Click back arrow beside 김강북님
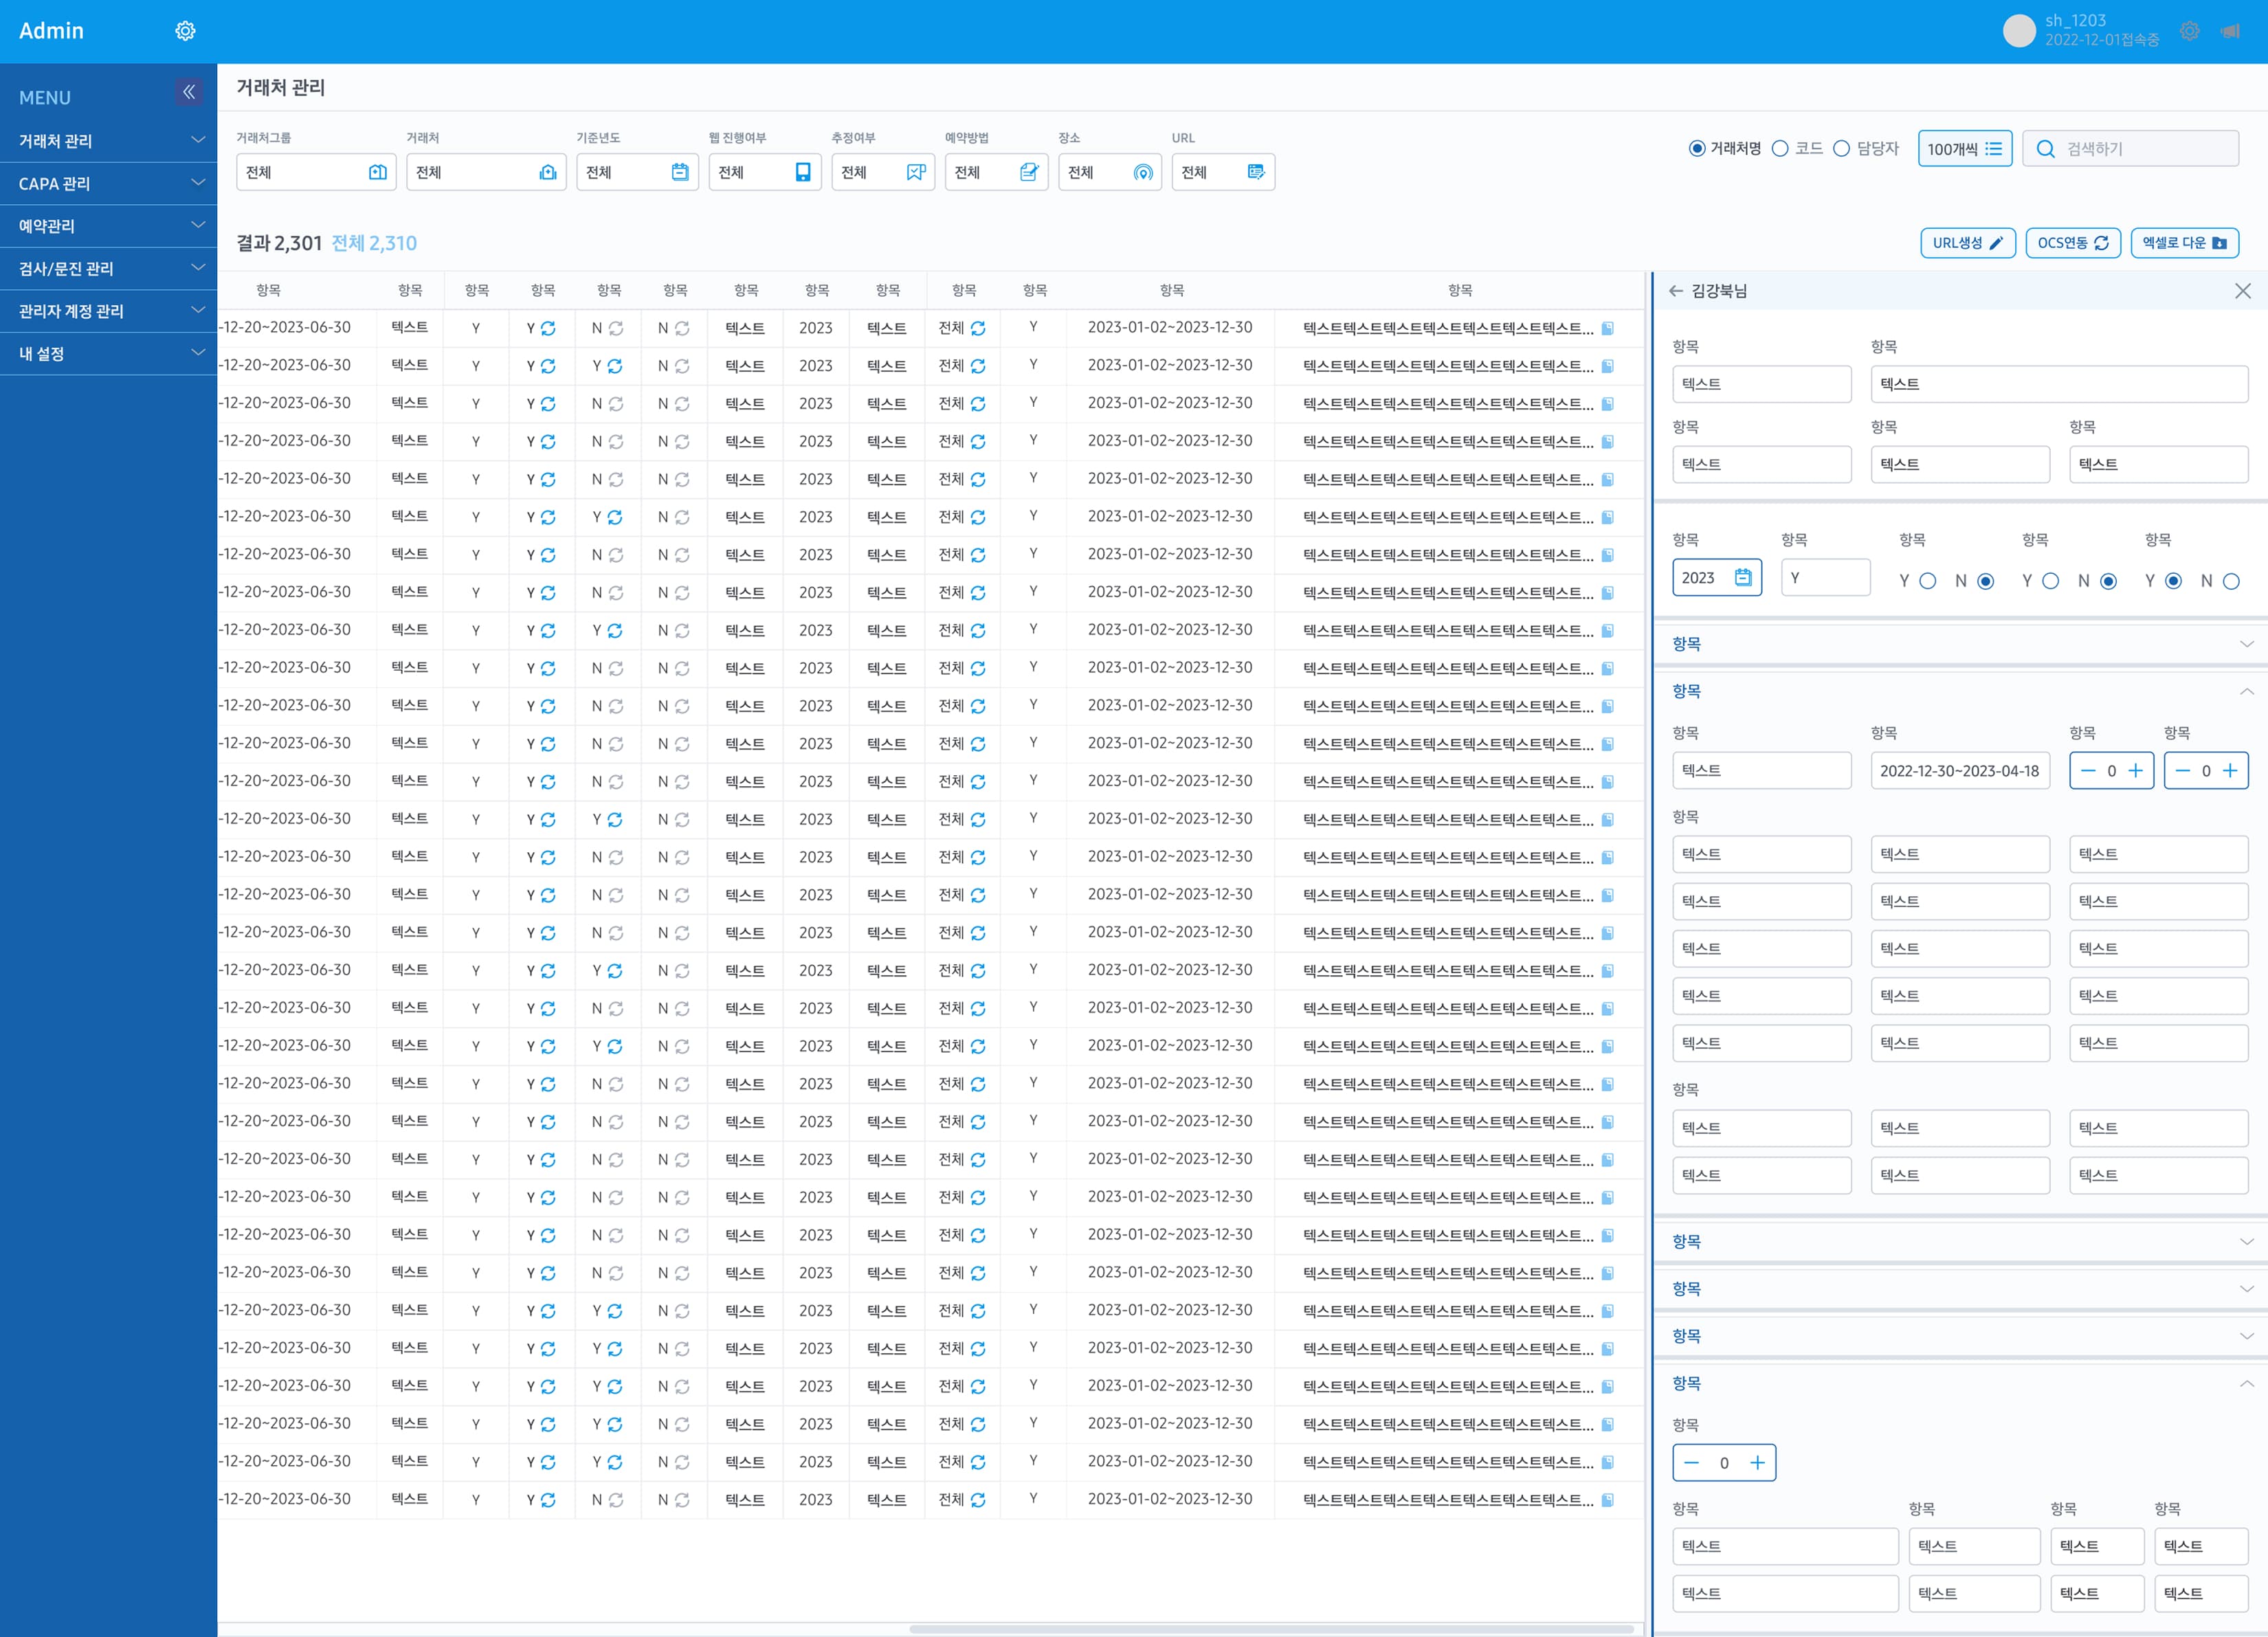The width and height of the screenshot is (2268, 1637). pos(1675,291)
